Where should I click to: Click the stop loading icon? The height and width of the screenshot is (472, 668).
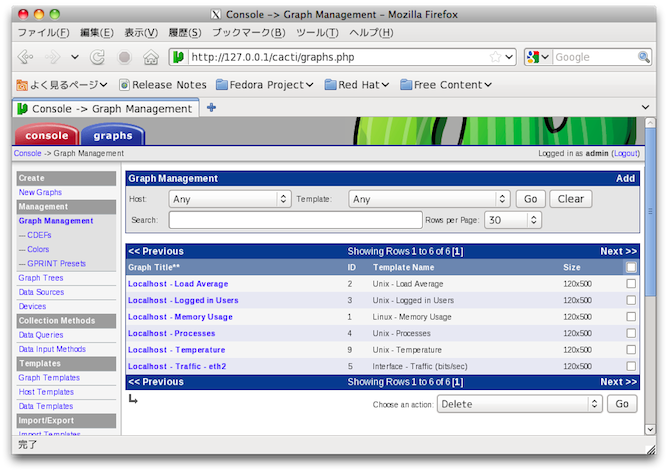point(124,58)
